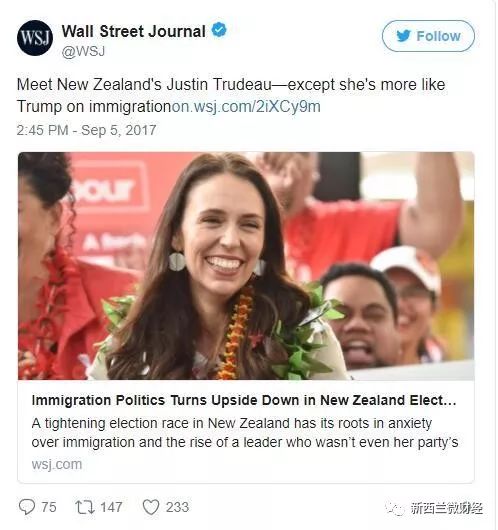Click the article description about tightening election race
Viewport: 498px width, 530px height.
(x=245, y=433)
